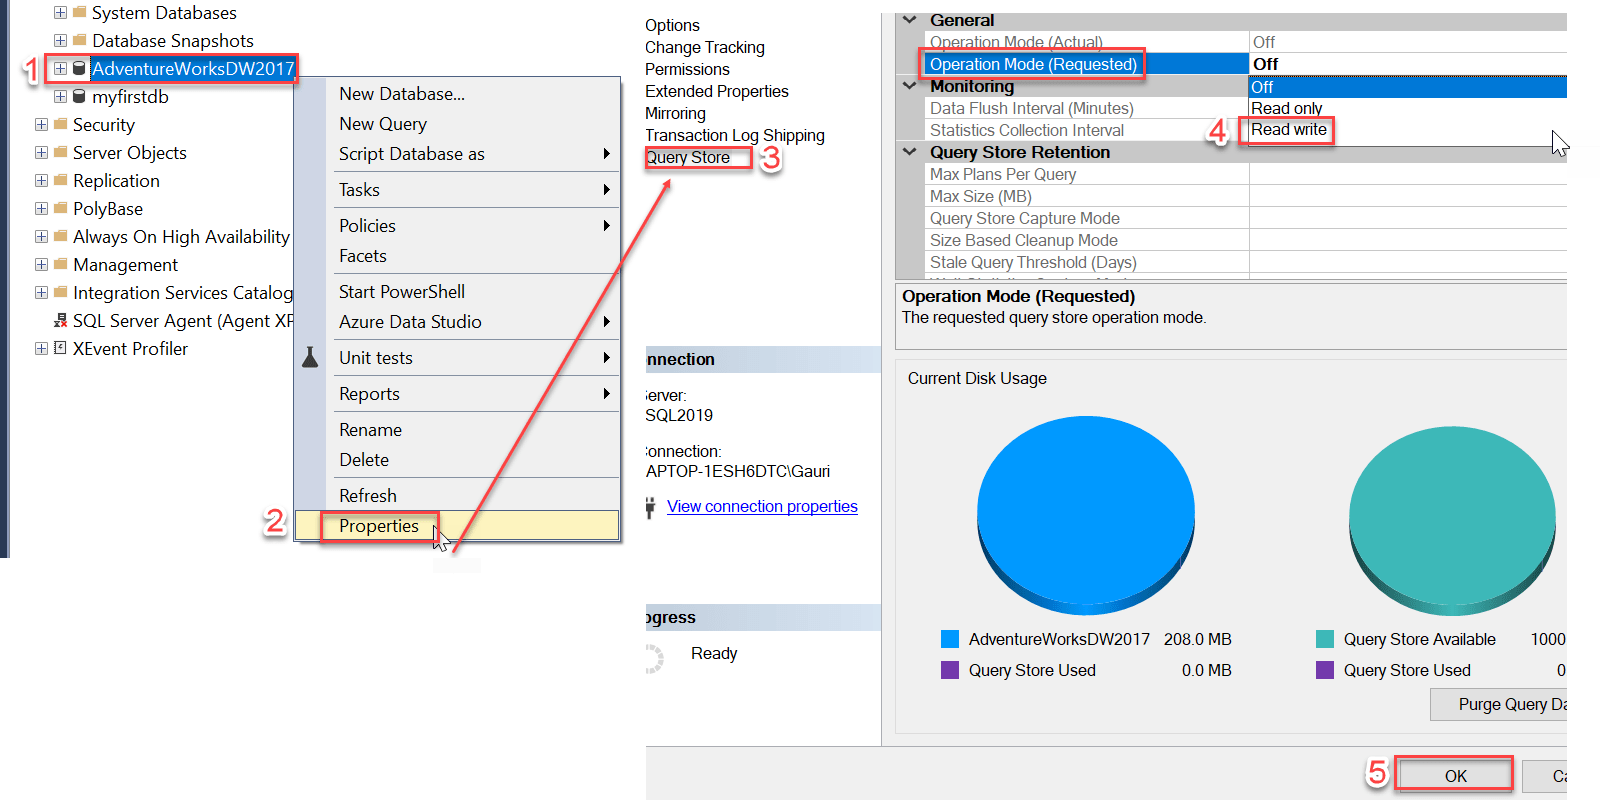The height and width of the screenshot is (803, 1600).
Task: Expand the Management tree node
Action: [41, 264]
